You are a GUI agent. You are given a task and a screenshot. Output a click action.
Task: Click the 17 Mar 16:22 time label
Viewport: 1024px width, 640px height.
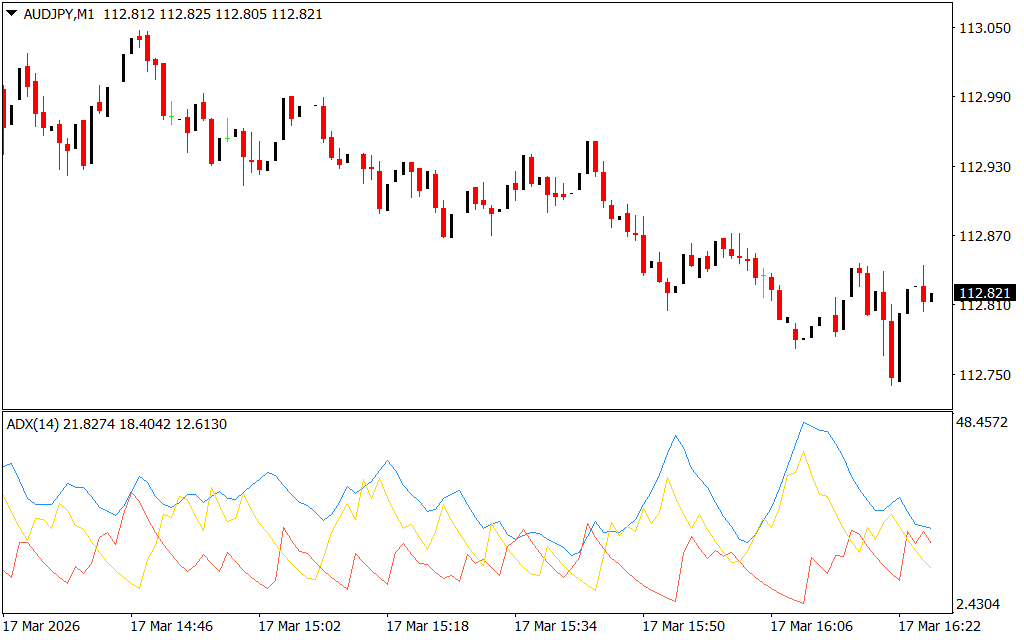[939, 626]
